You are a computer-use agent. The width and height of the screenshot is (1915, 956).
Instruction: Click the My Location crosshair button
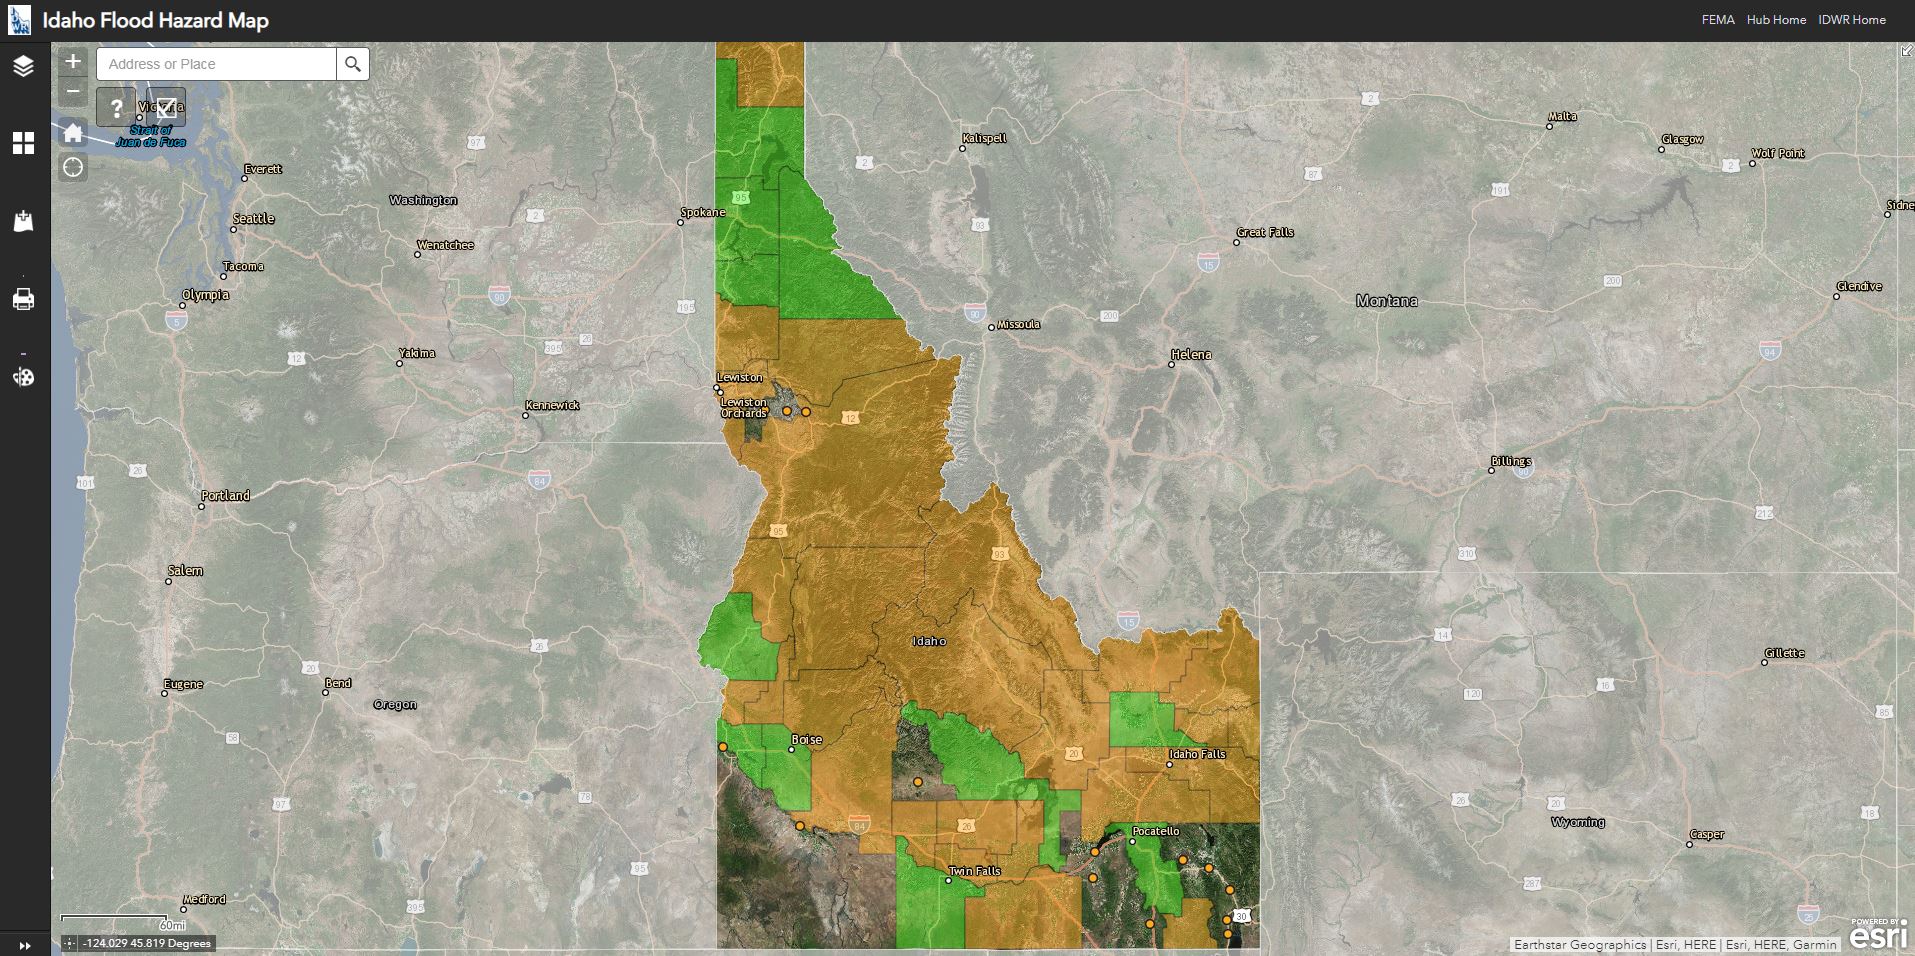pos(73,167)
